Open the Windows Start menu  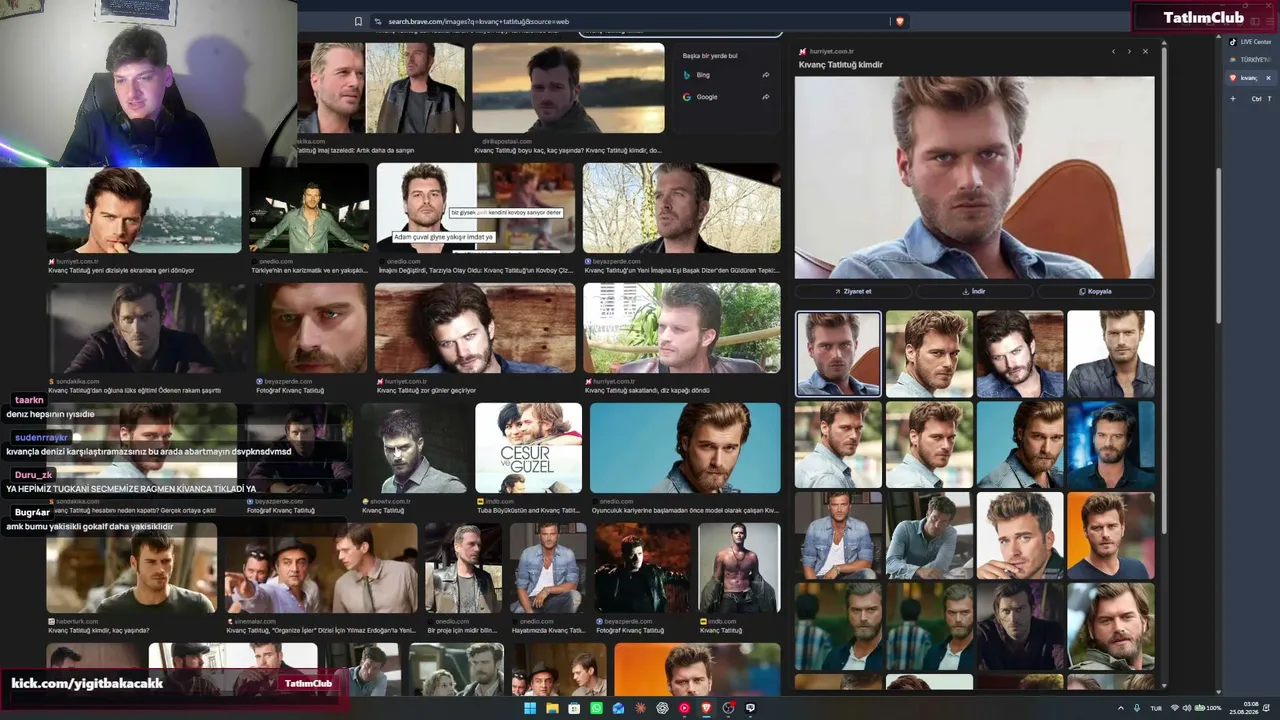[530, 708]
